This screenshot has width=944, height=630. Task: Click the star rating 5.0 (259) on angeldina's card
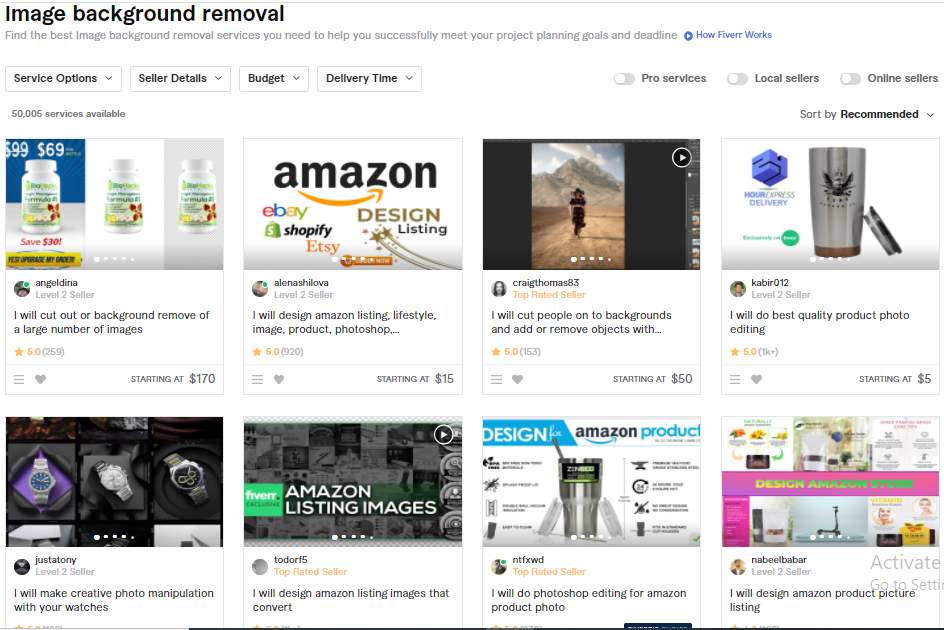click(x=39, y=352)
